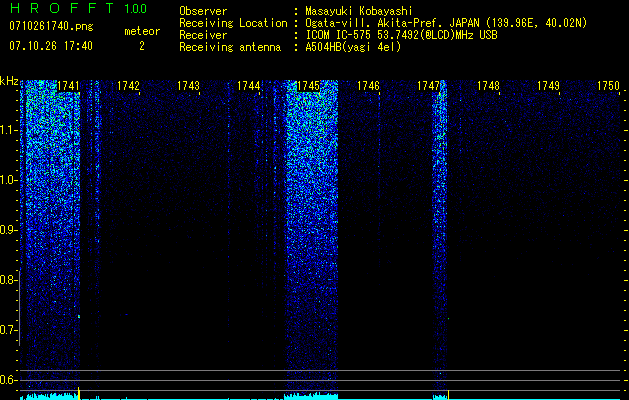Click the 1750 time marker
The image size is (629, 400).
coord(608,86)
